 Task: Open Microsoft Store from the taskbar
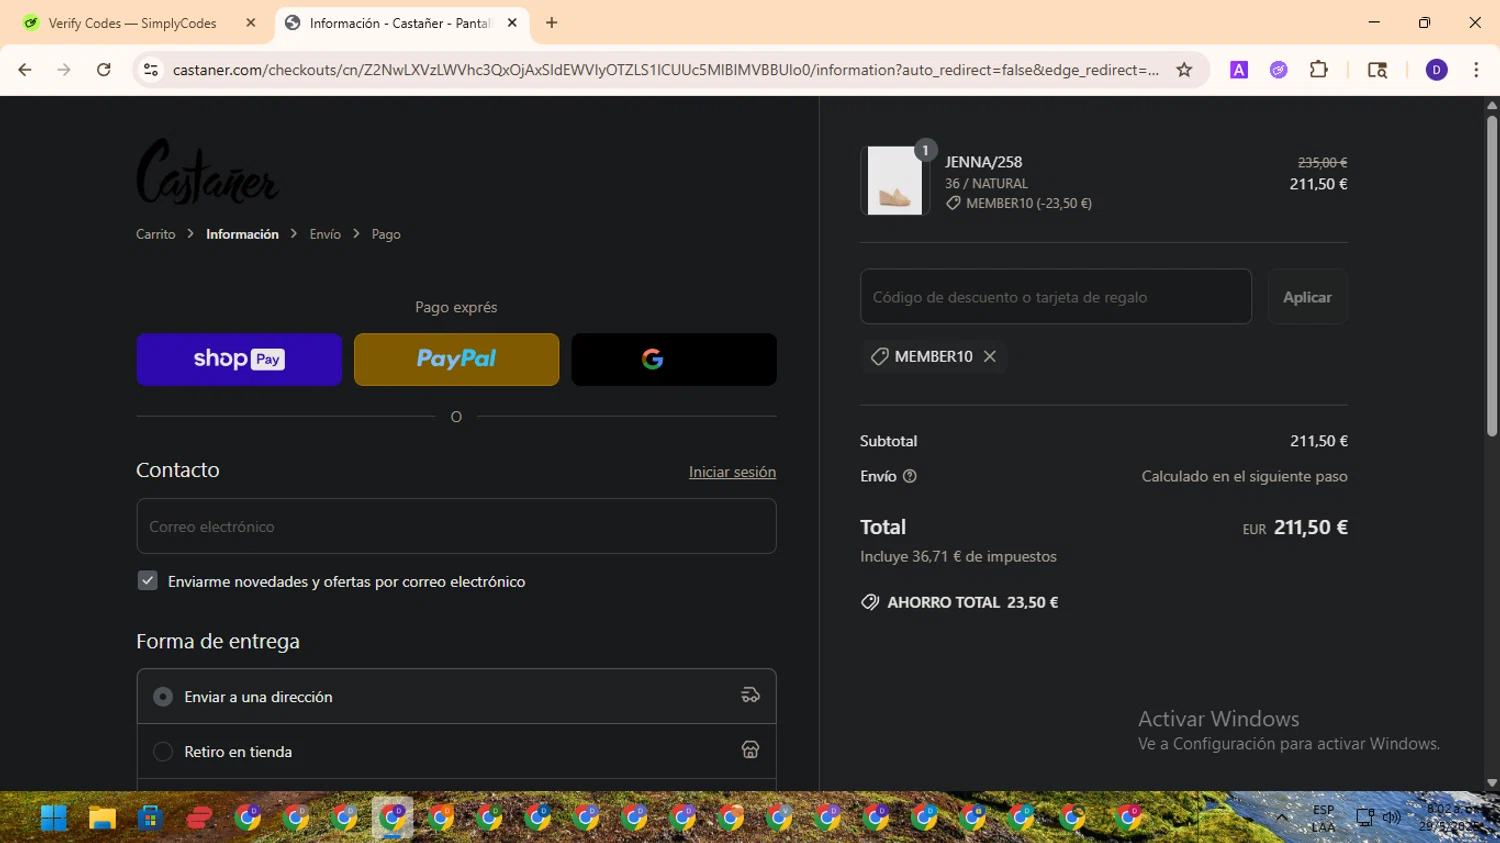tap(150, 818)
